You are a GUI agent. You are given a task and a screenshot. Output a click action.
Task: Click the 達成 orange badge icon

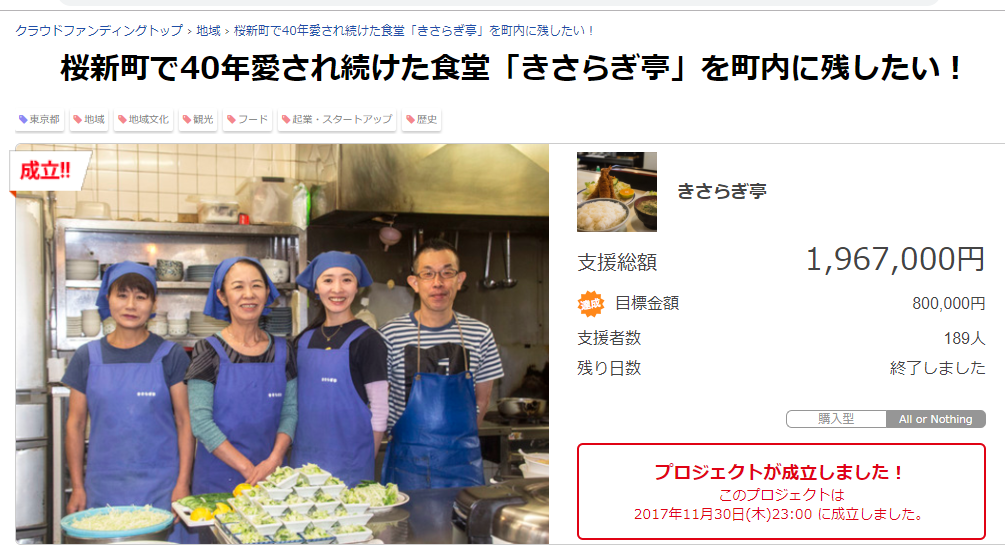point(590,304)
